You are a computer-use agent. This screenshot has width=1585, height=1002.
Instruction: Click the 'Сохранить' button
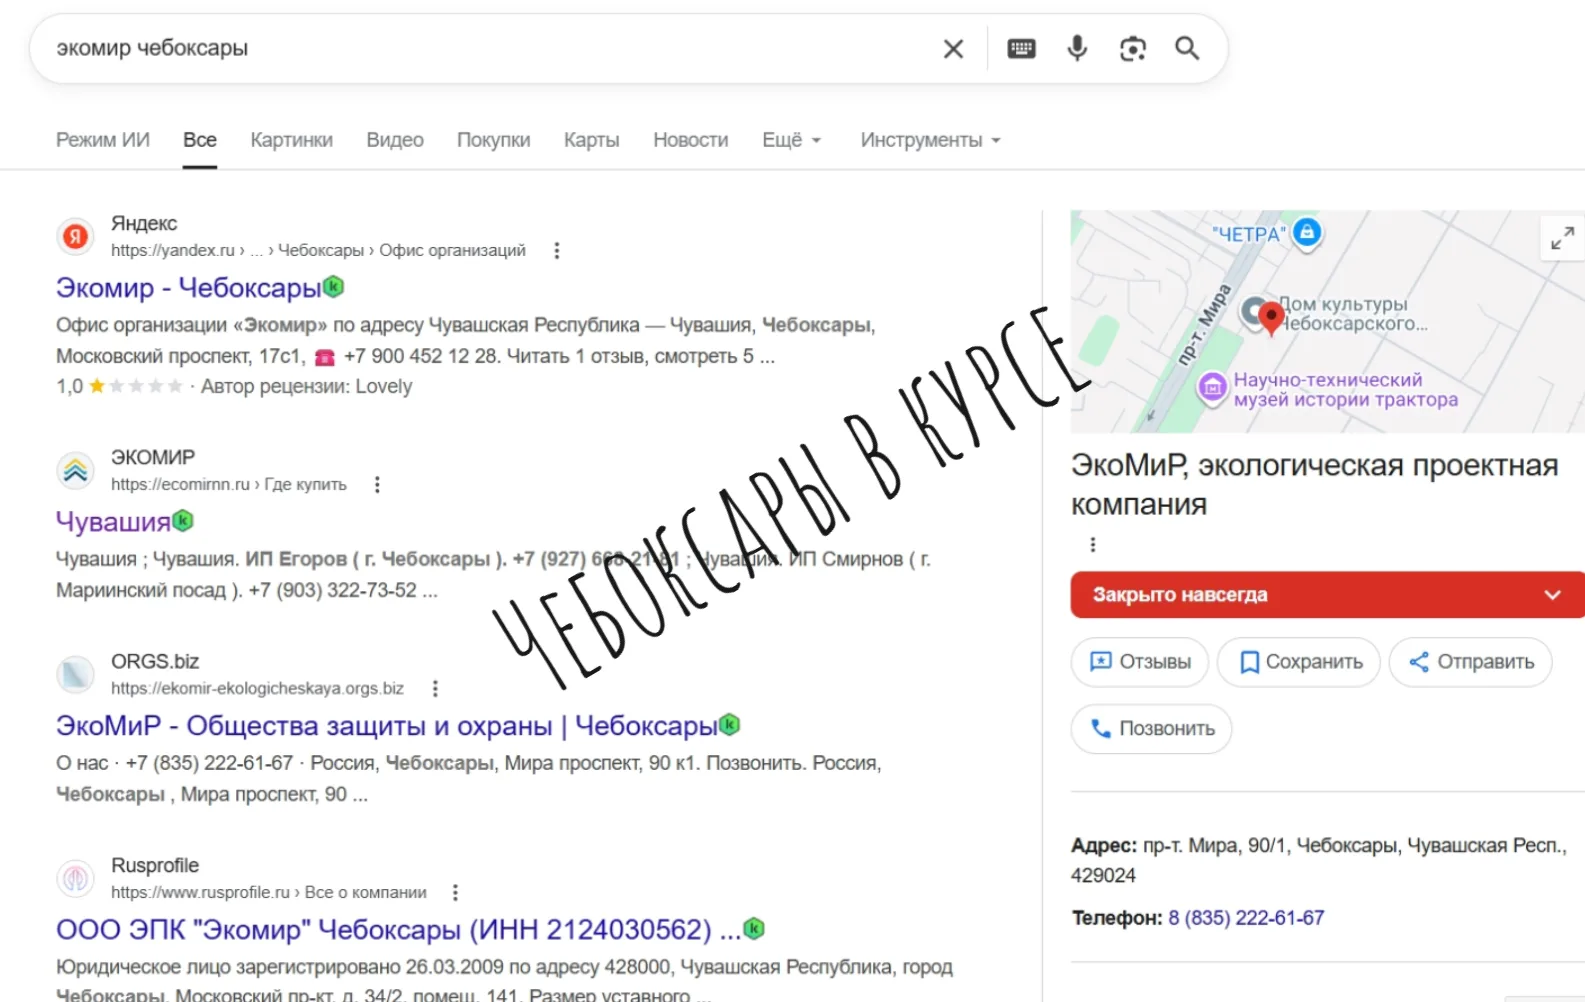(x=1298, y=662)
